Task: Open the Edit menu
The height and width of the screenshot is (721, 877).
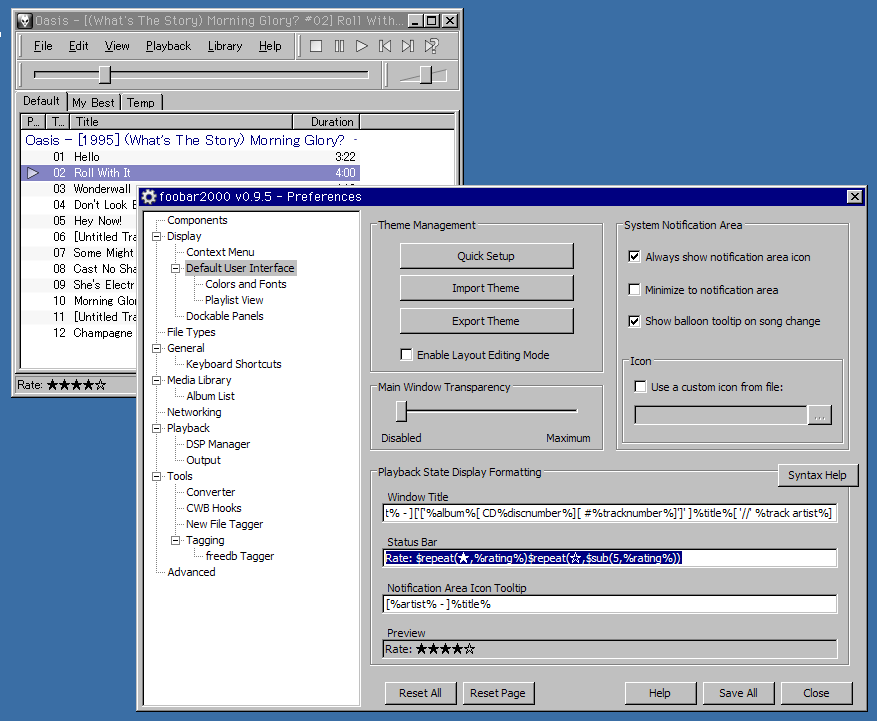Action: coord(78,46)
